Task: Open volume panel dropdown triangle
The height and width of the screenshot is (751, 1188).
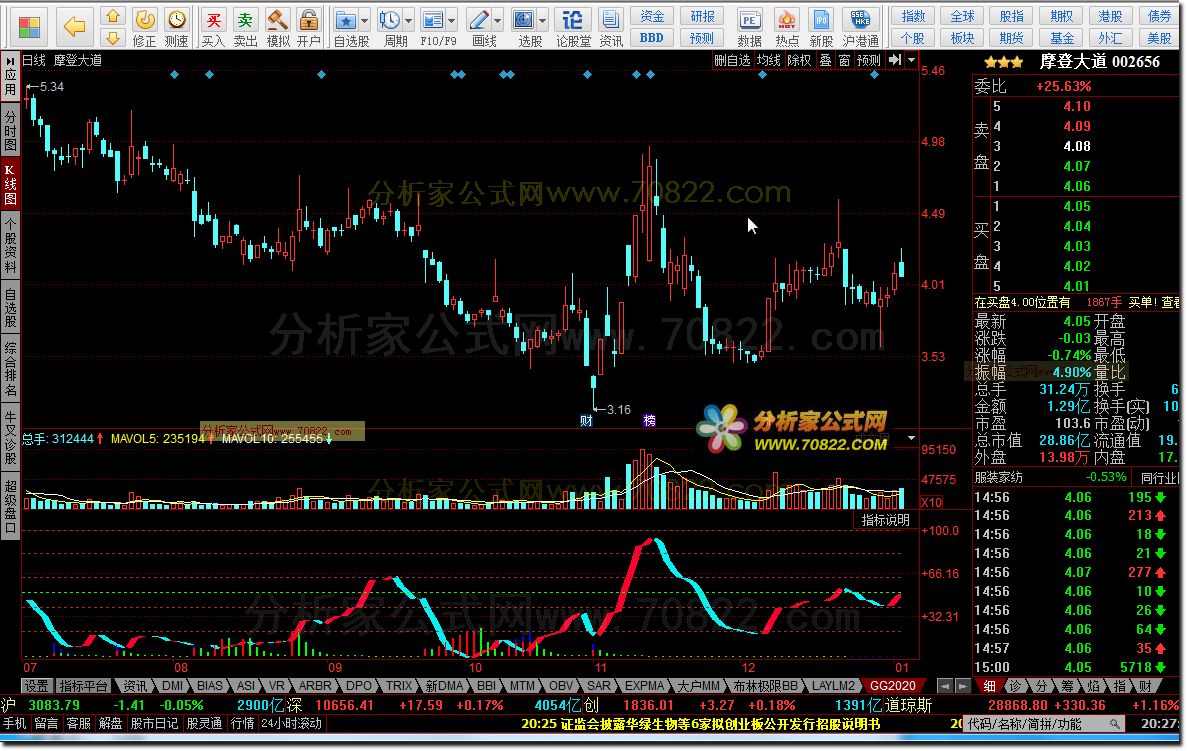Action: (x=911, y=438)
